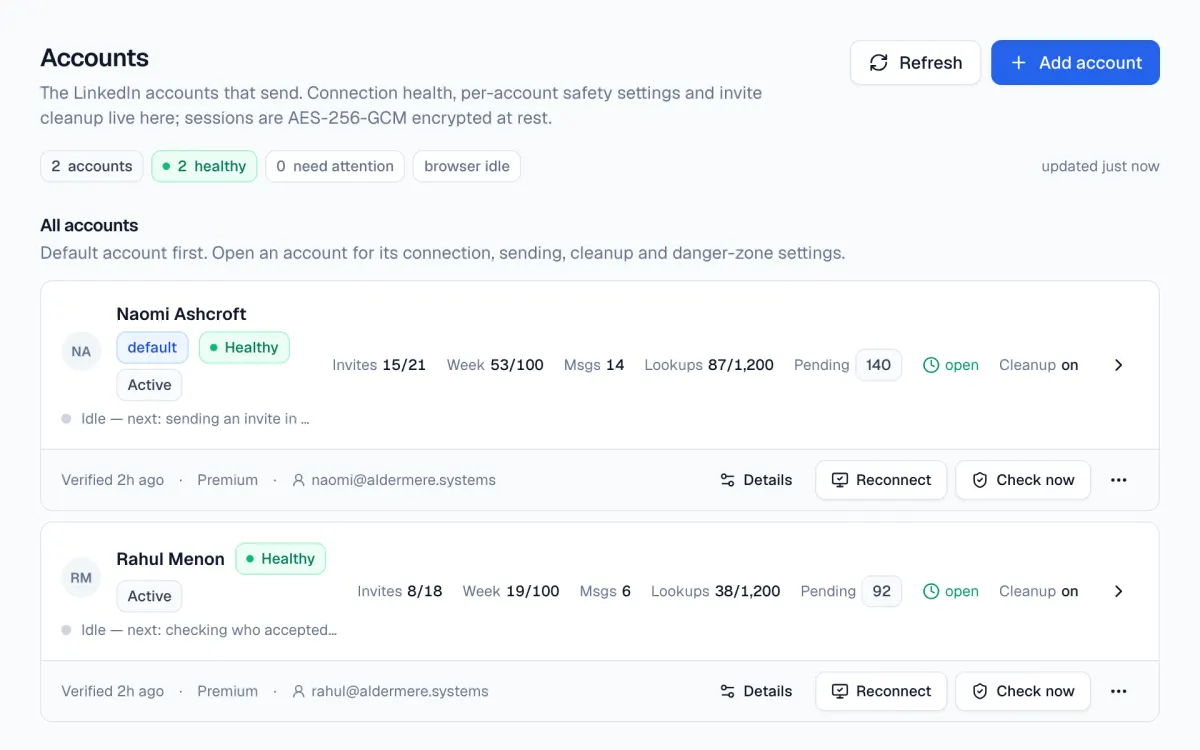Click shield icon on Naomi's Check now

[980, 480]
